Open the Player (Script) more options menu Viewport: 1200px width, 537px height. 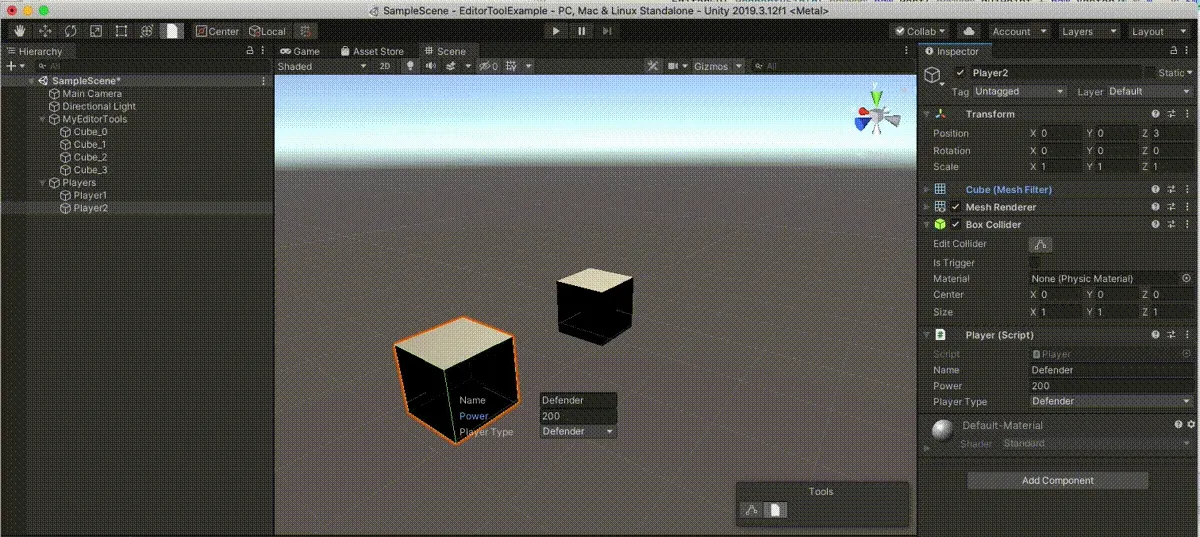1188,335
